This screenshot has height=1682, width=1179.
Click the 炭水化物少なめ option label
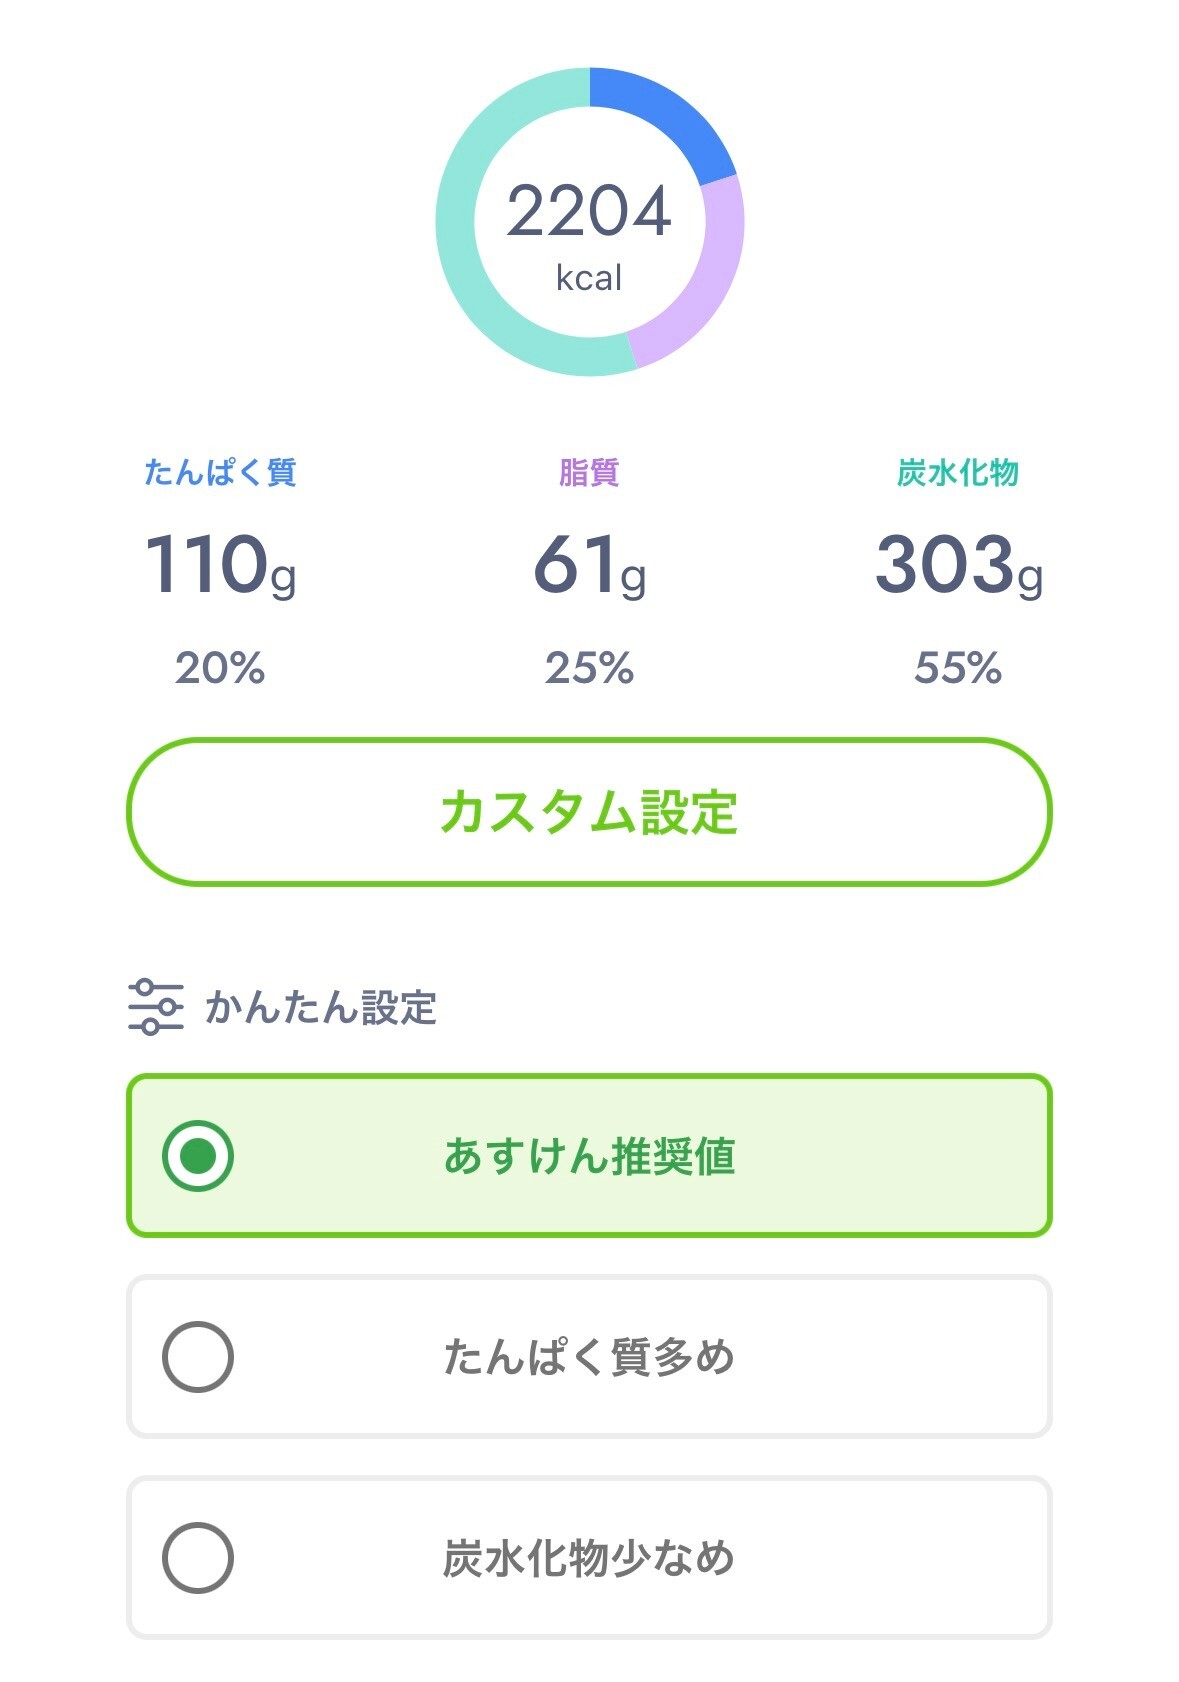tap(589, 1559)
